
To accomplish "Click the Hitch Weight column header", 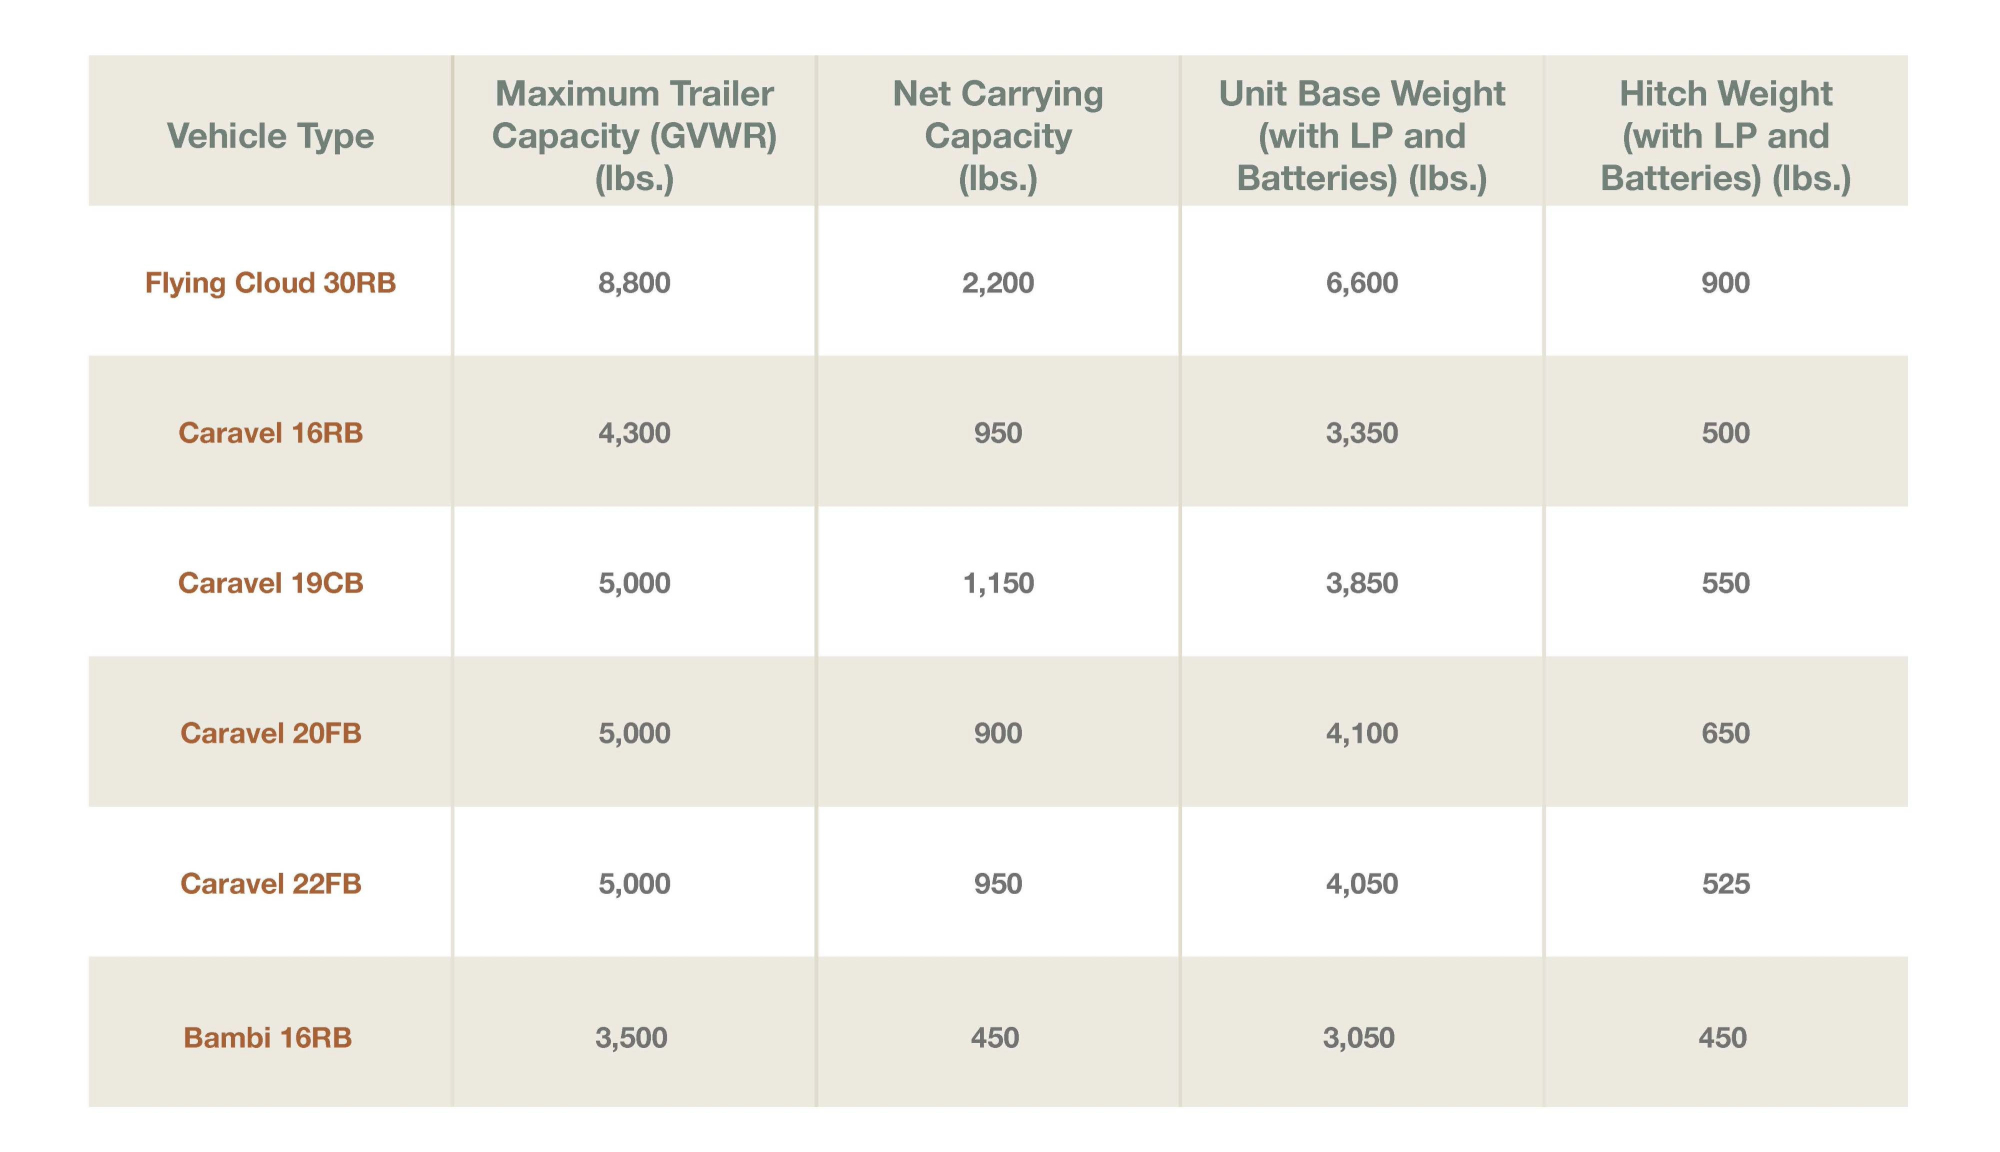I will [1726, 136].
